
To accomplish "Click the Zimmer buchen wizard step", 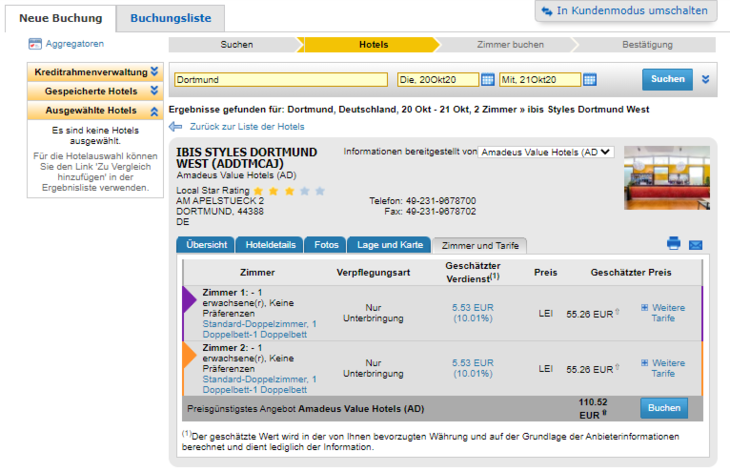I will 510,45.
